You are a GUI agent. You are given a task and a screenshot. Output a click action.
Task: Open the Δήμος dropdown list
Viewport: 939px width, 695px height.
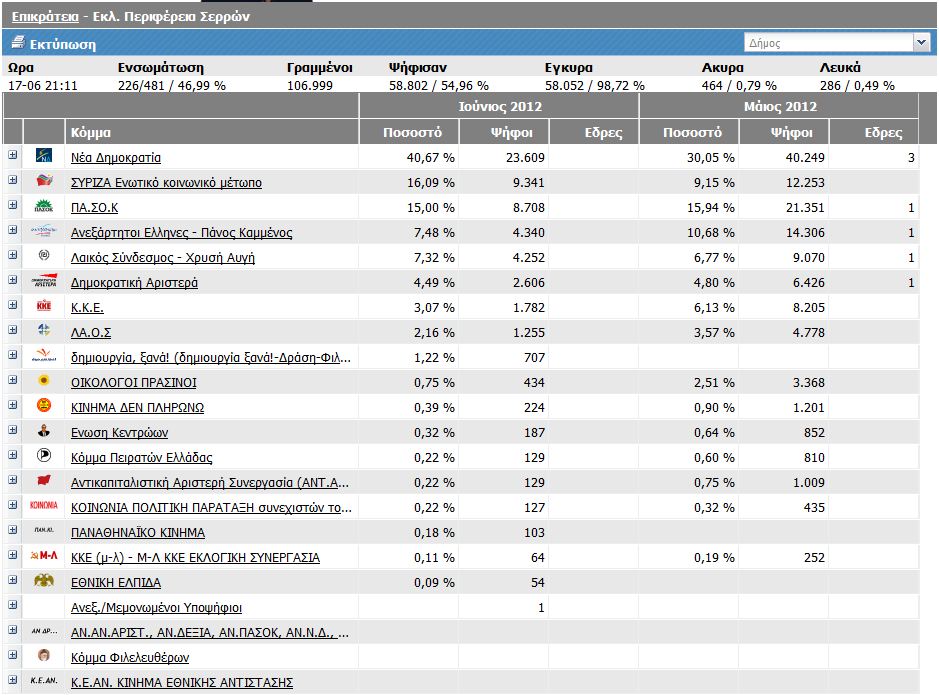[920, 43]
